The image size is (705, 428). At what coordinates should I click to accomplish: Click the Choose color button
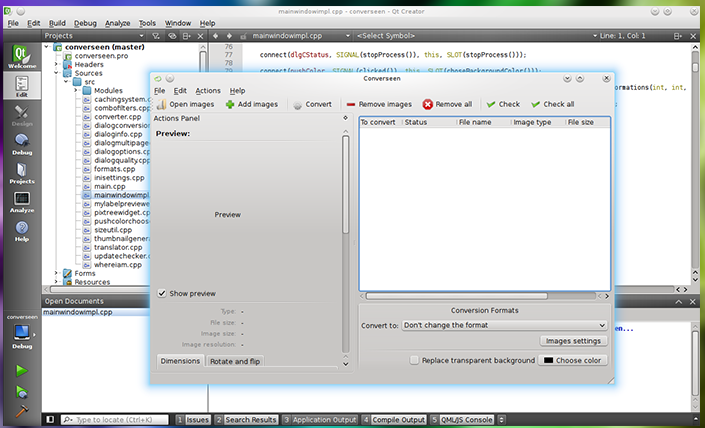point(572,361)
